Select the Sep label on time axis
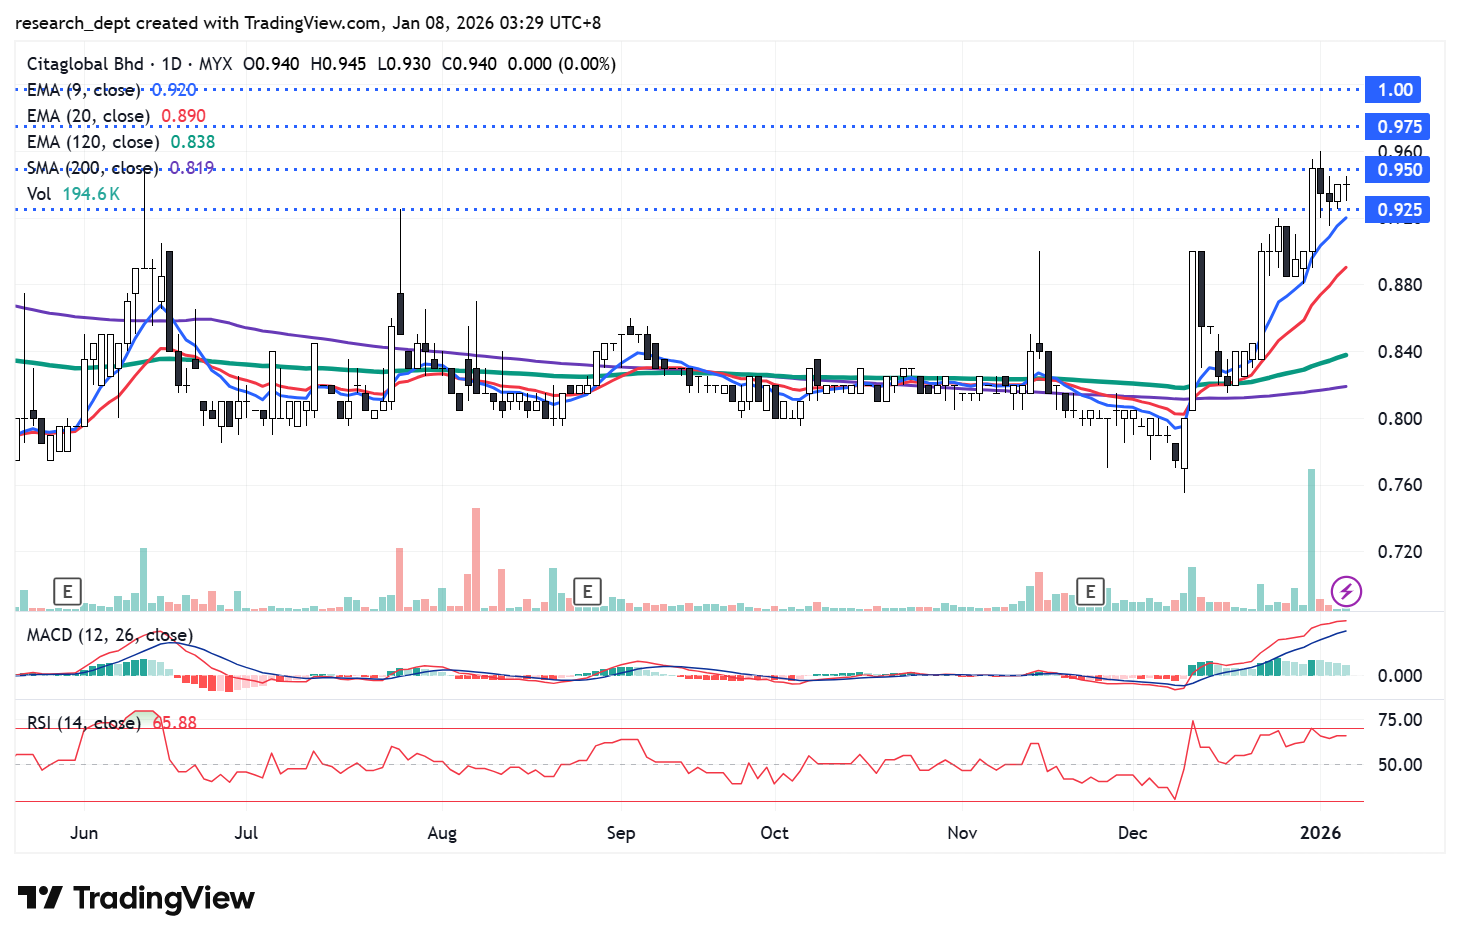The height and width of the screenshot is (943, 1460). coord(620,833)
